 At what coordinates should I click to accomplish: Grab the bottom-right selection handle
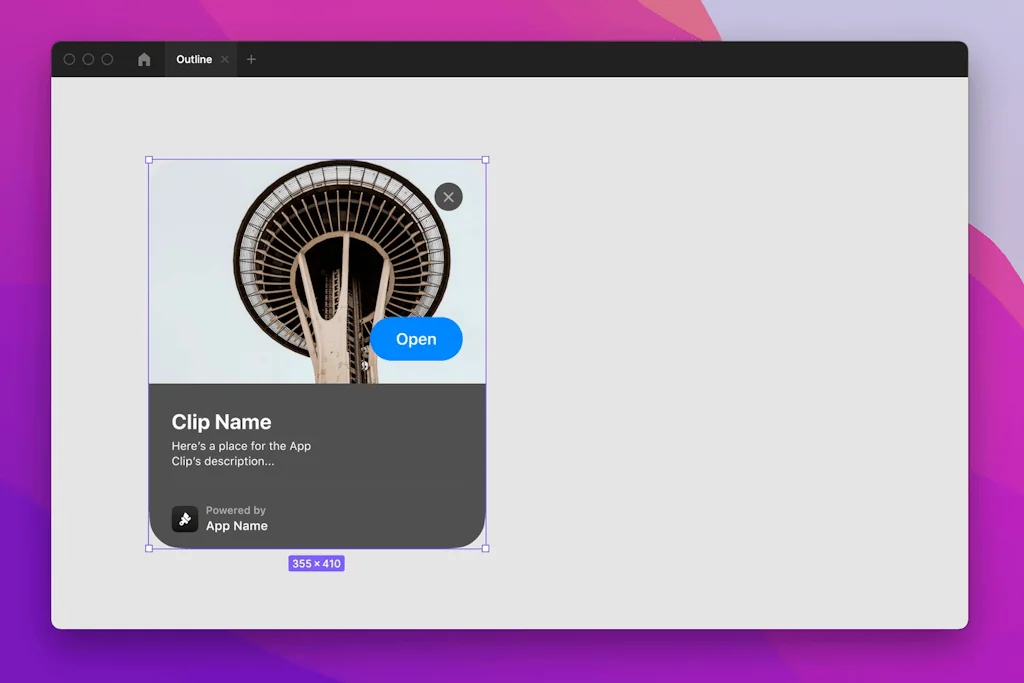484,549
